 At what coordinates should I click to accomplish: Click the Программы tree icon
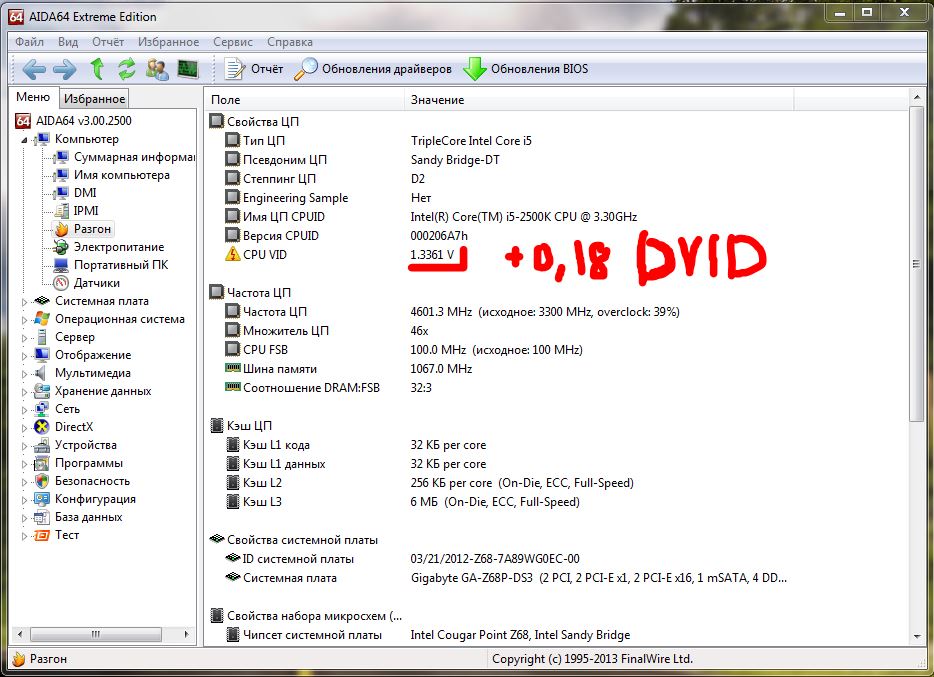pyautogui.click(x=42, y=463)
